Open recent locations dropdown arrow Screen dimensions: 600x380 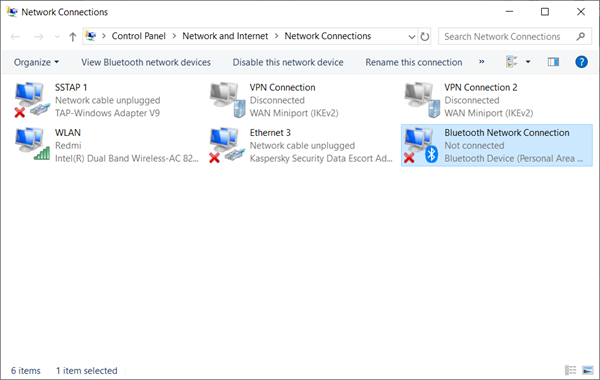[57, 37]
